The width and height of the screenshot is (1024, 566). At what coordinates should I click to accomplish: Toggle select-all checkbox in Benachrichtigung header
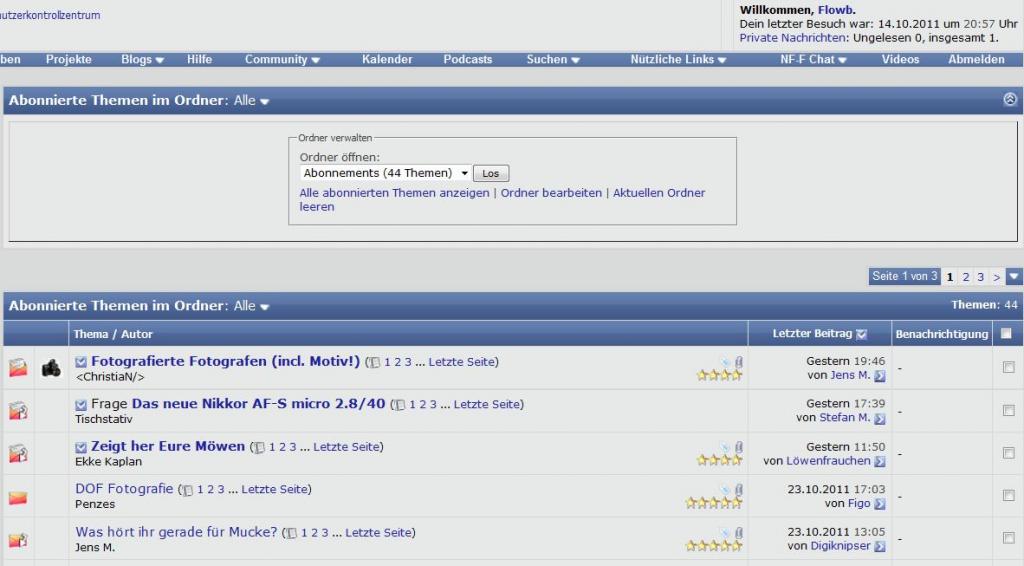pyautogui.click(x=1006, y=334)
